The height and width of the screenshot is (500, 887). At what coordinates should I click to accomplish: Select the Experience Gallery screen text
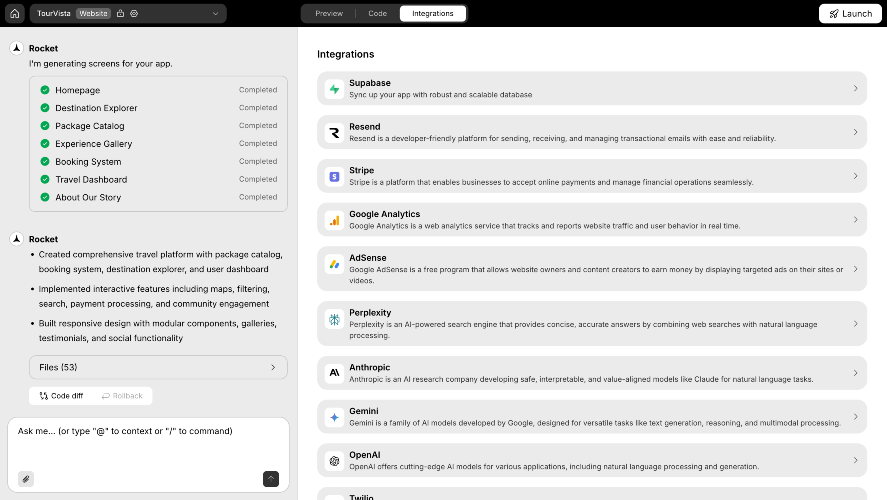point(93,144)
